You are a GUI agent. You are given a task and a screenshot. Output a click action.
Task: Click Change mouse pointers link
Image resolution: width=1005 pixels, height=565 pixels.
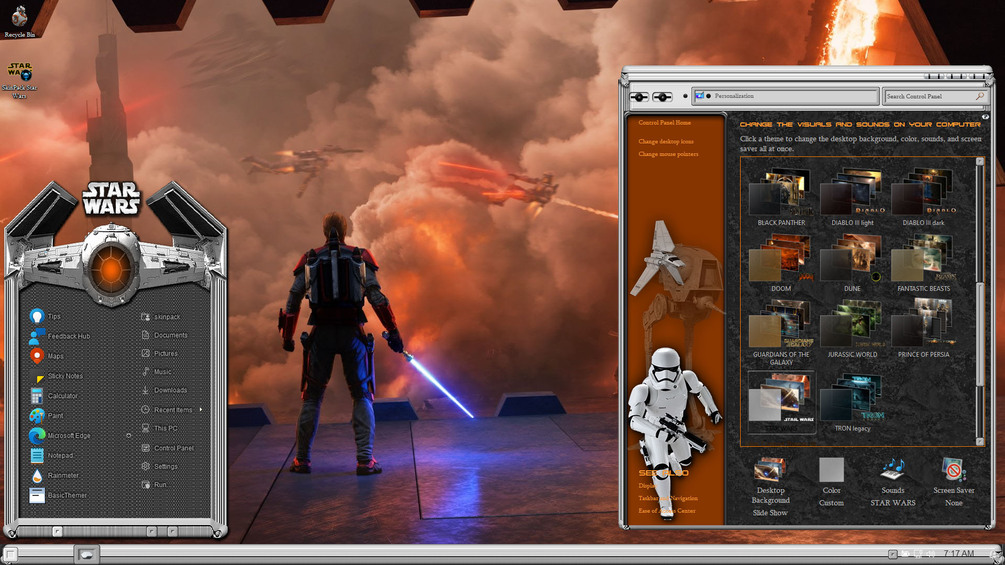(669, 154)
